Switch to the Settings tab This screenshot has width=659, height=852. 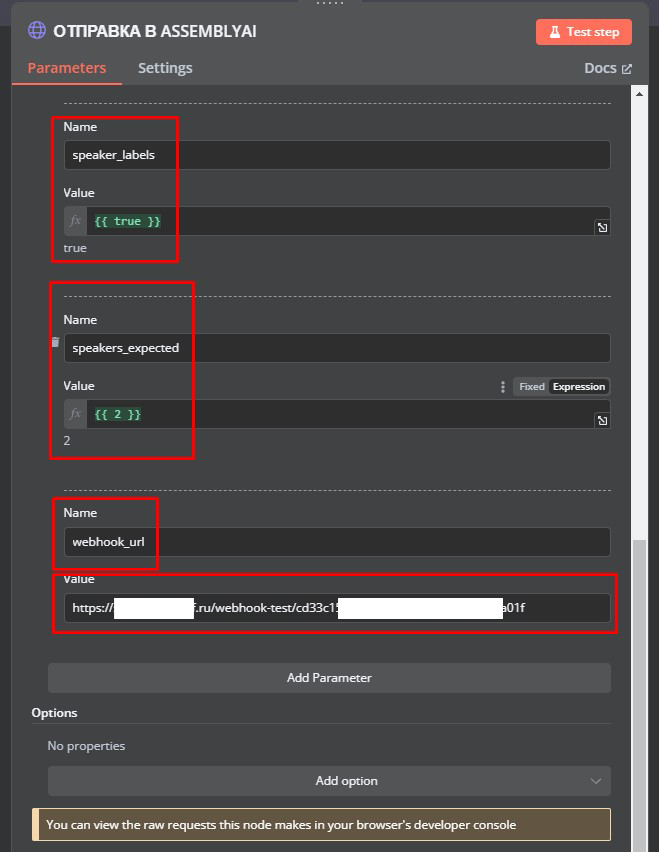(165, 68)
